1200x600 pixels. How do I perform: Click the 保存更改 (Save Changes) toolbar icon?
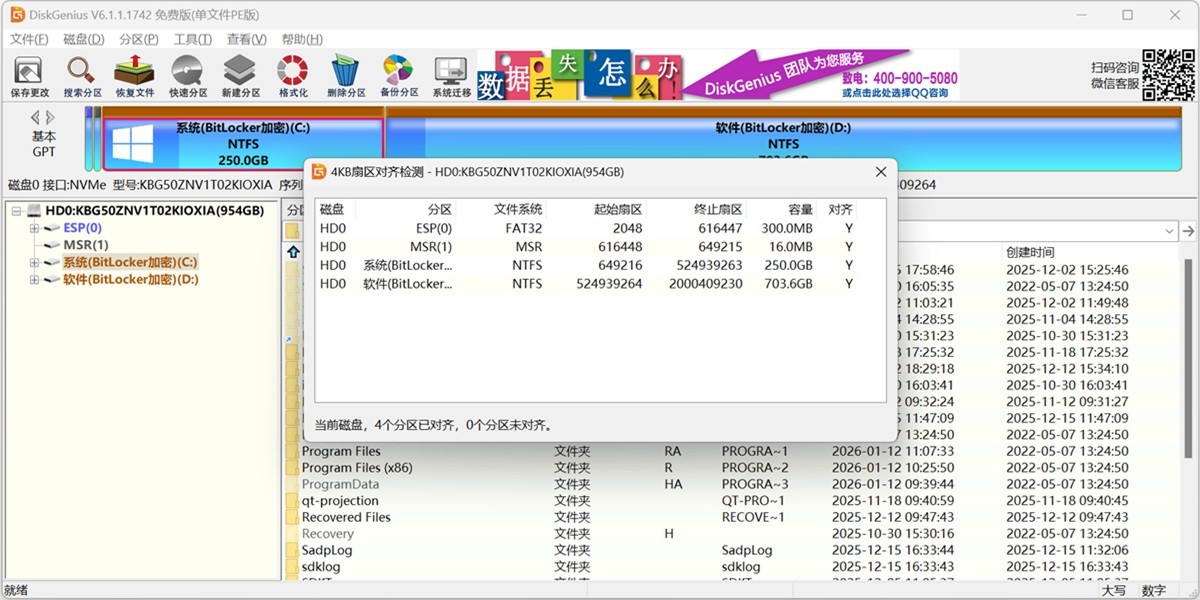click(28, 76)
